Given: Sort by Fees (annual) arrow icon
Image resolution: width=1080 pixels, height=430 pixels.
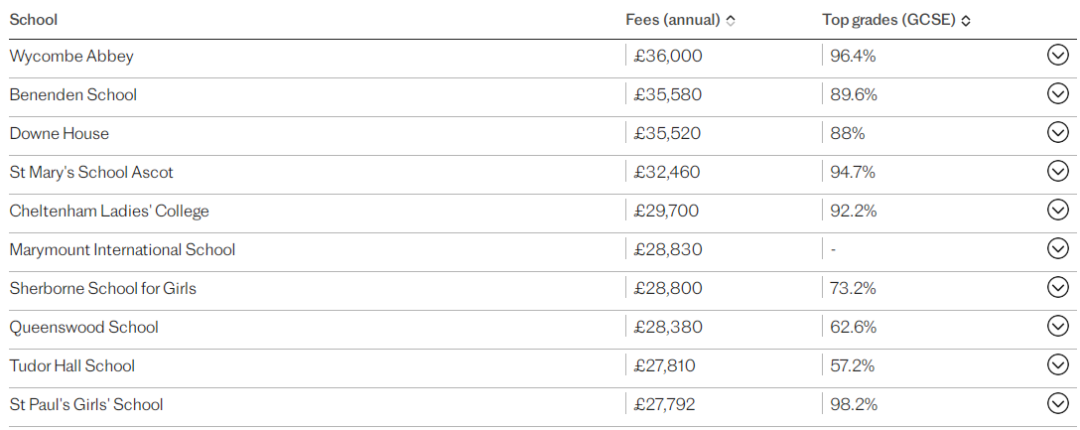Looking at the screenshot, I should coord(731,21).
